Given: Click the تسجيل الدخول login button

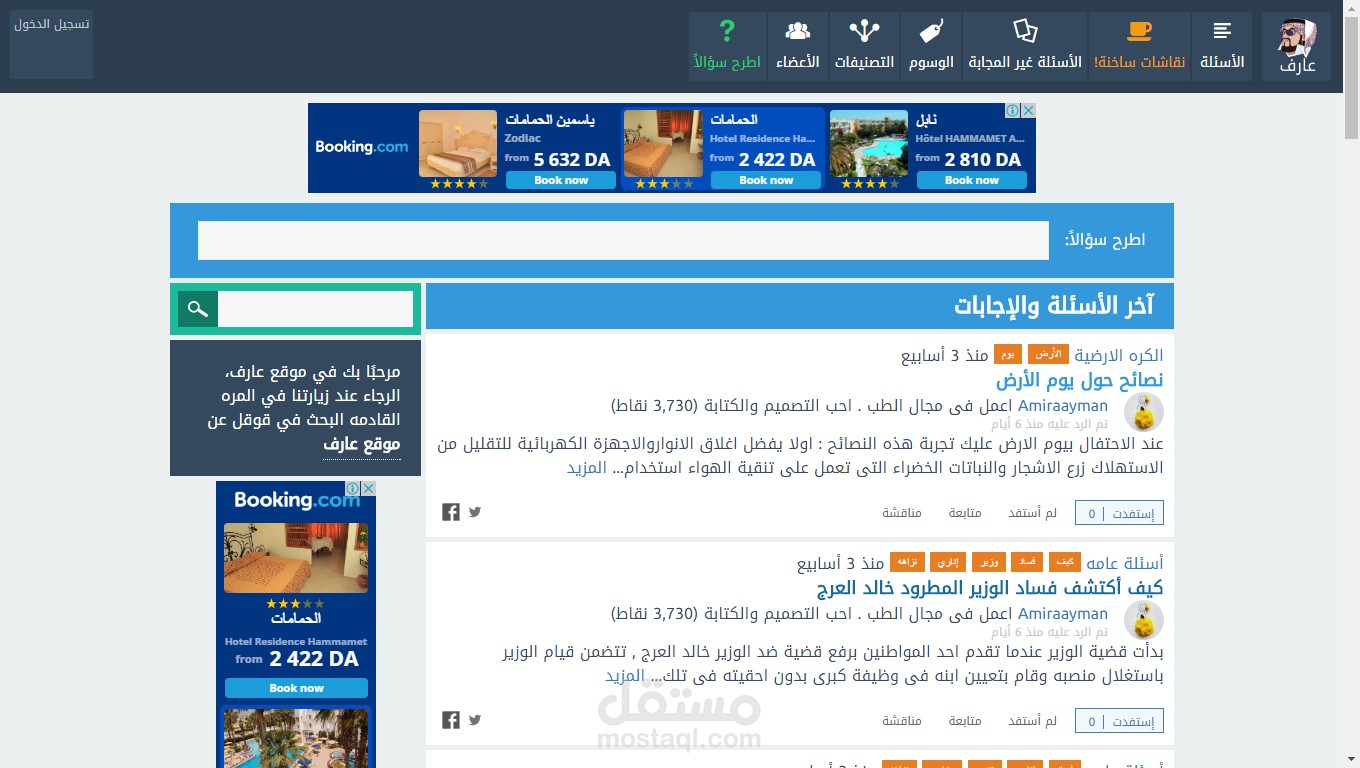Looking at the screenshot, I should pos(51,44).
